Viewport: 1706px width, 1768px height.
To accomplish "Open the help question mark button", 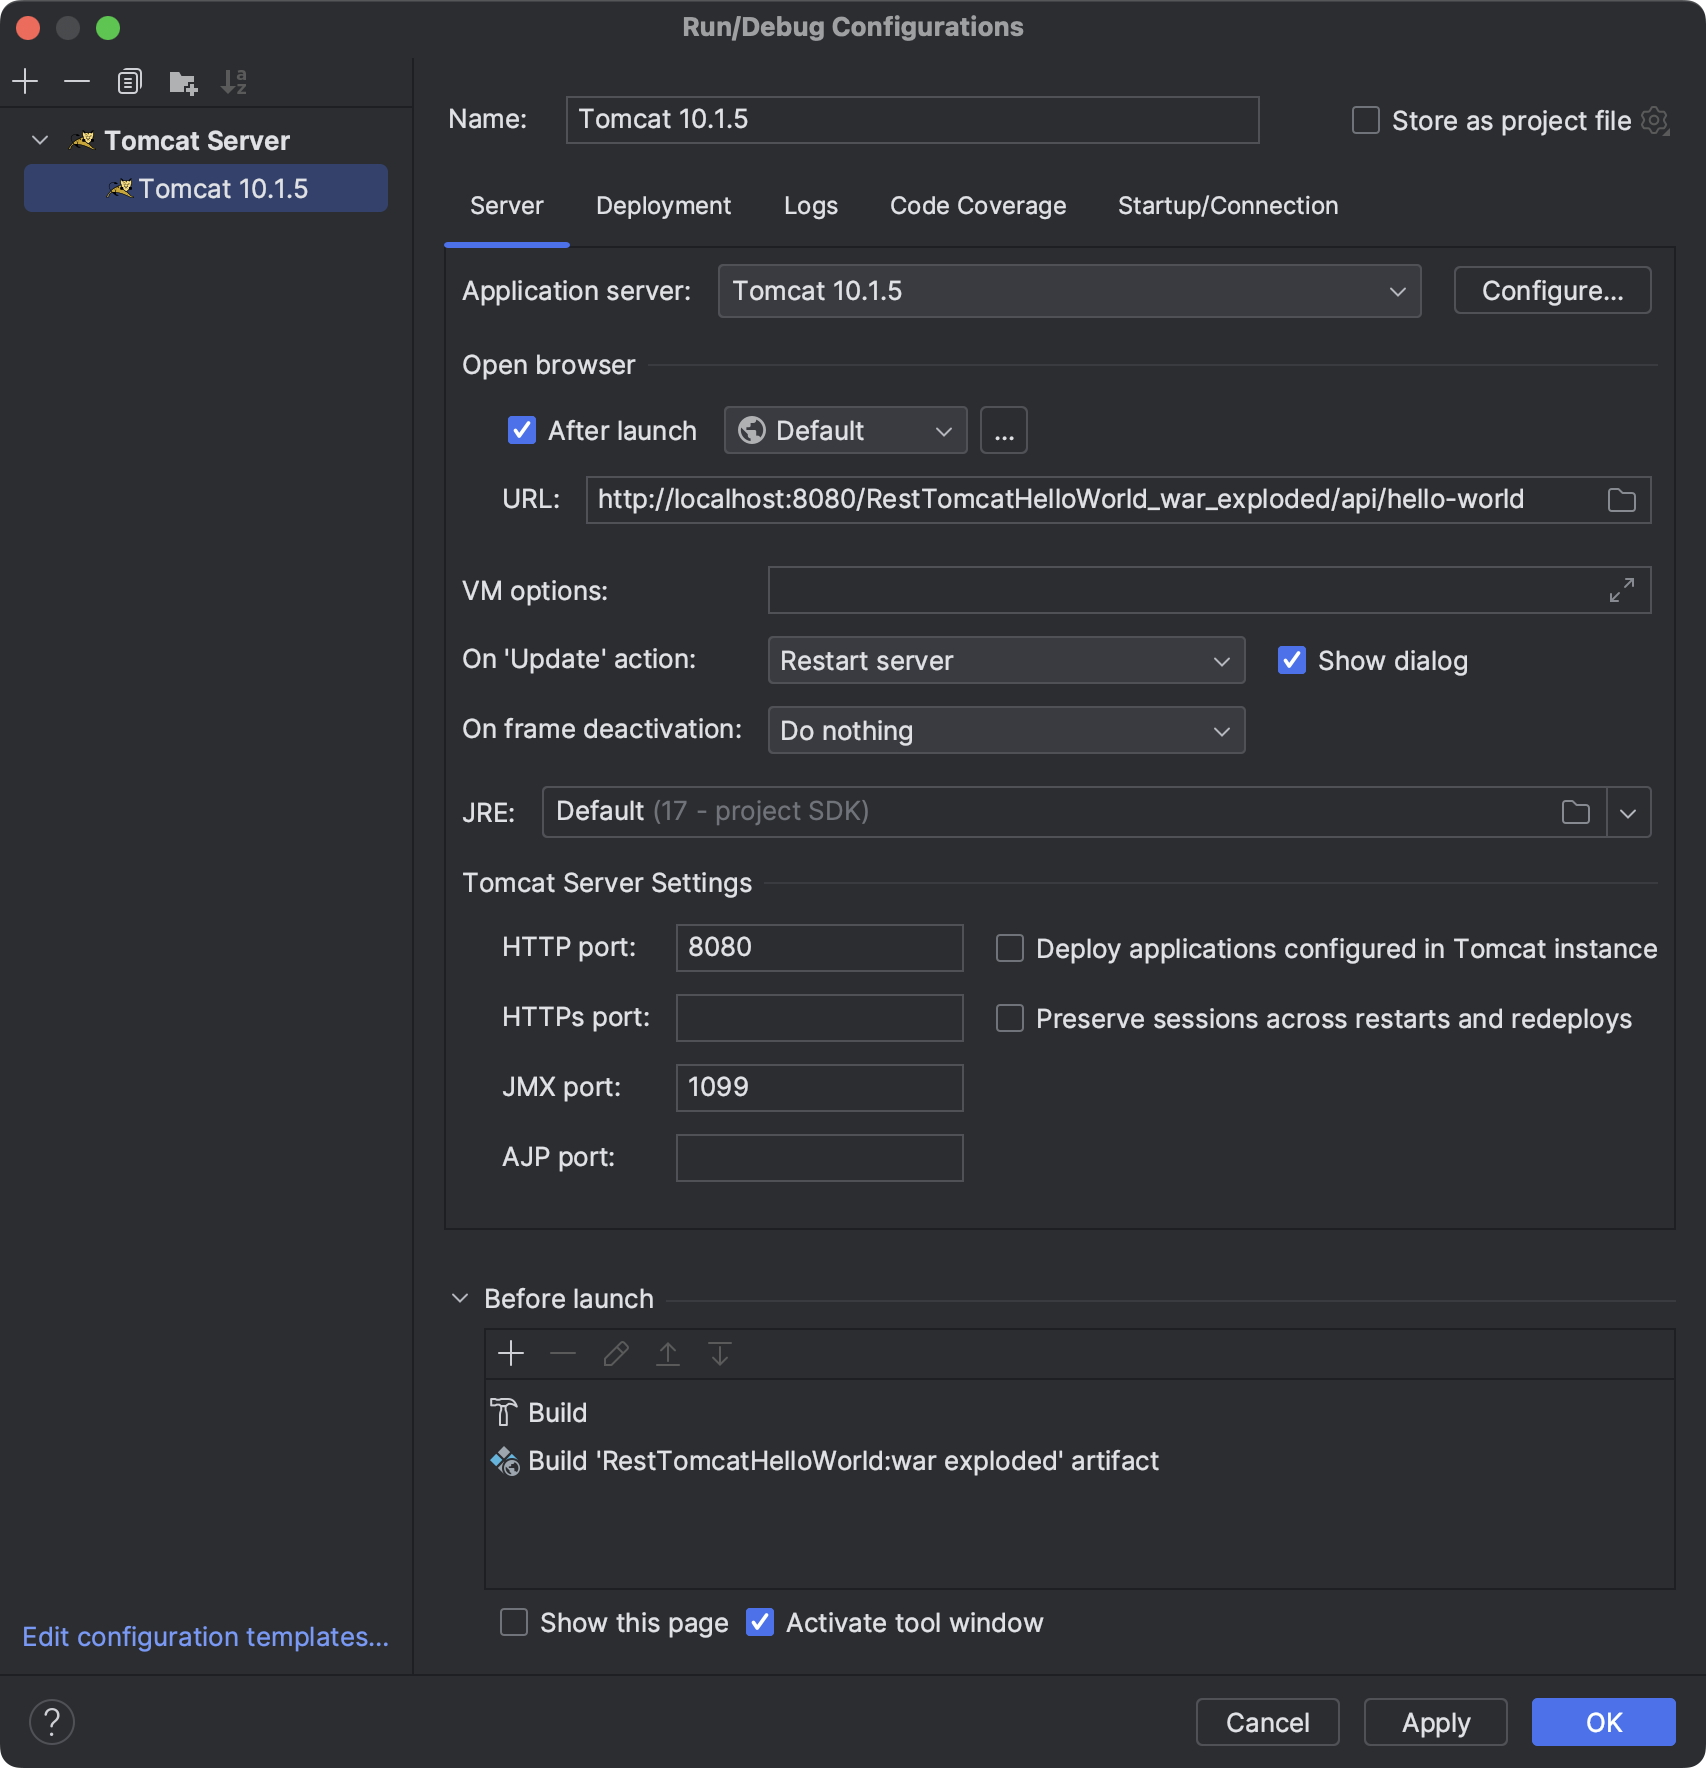I will click(52, 1722).
